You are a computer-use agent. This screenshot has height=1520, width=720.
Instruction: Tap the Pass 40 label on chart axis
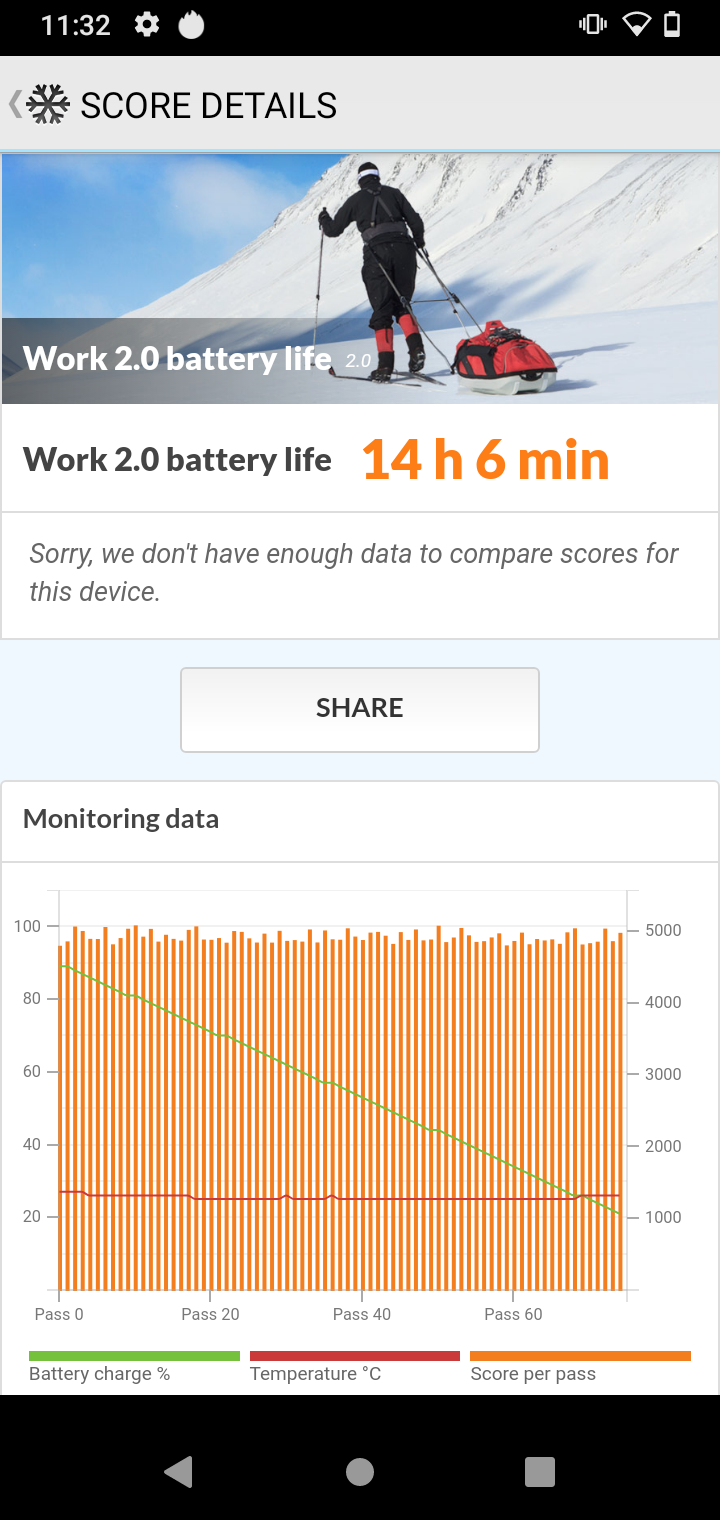(362, 1314)
